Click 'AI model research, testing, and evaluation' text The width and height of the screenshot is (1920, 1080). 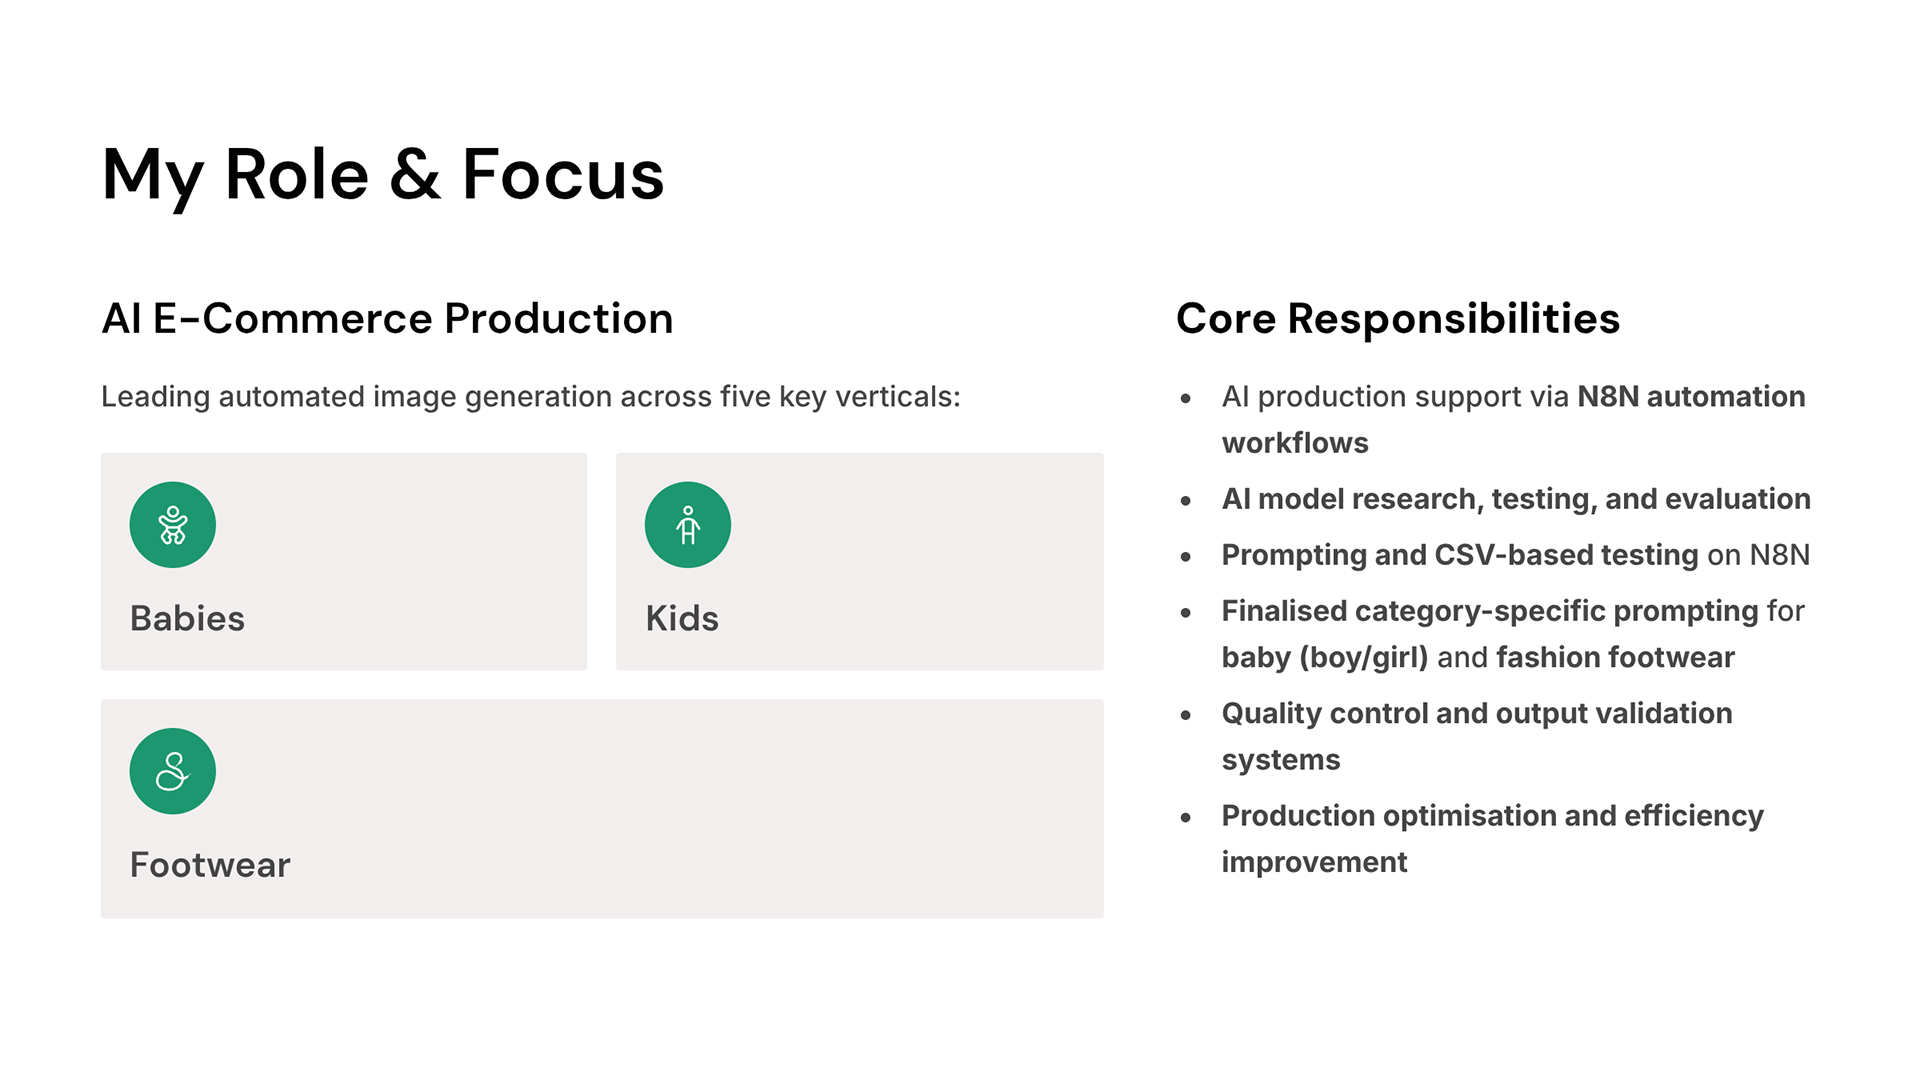(1515, 499)
